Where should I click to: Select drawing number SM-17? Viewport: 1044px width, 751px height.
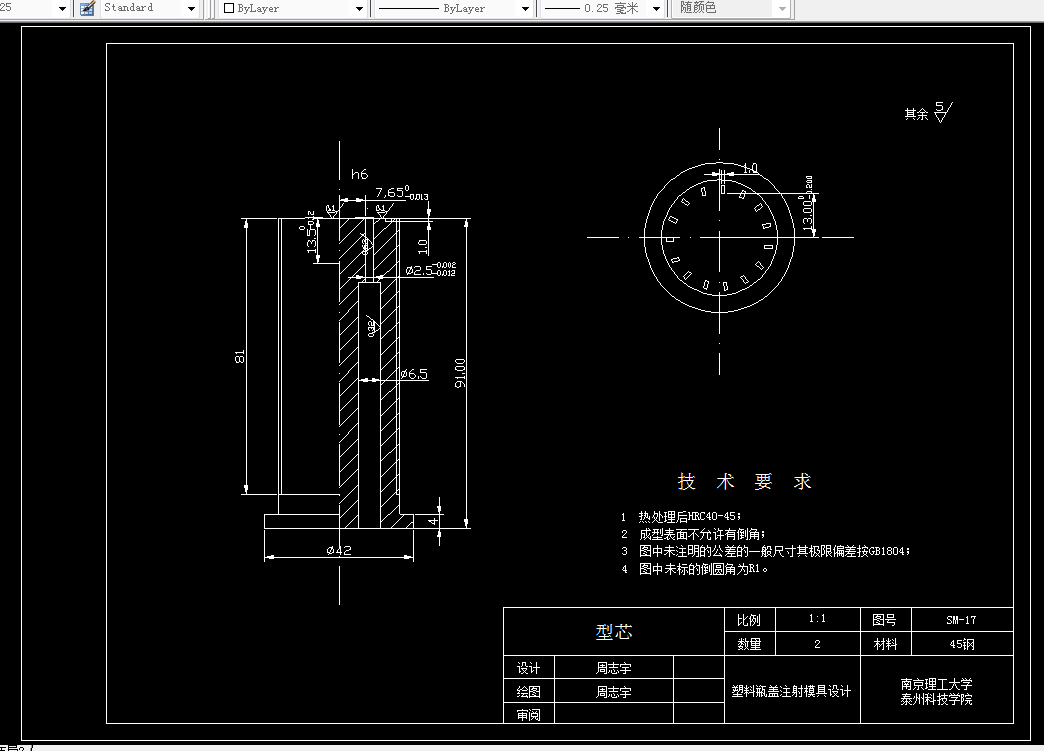[x=961, y=620]
